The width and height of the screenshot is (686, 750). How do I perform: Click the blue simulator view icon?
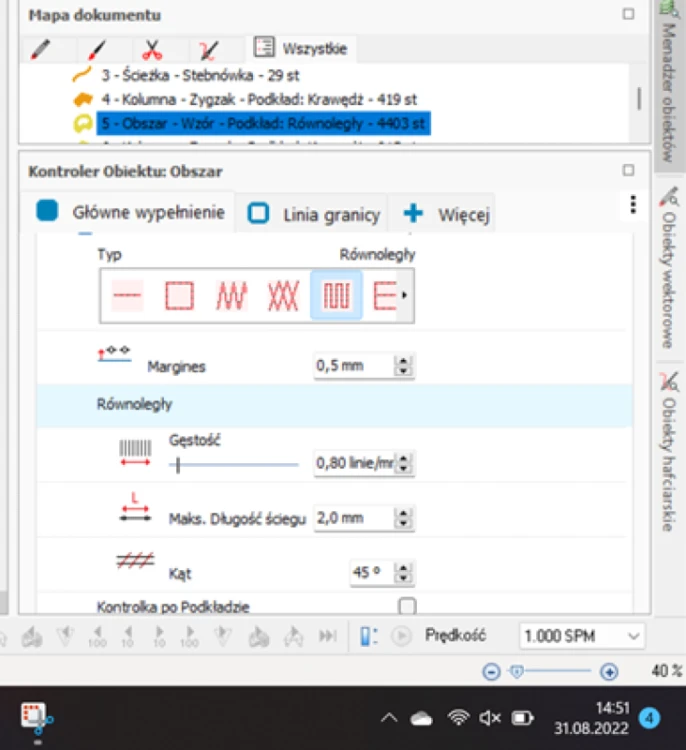point(368,636)
